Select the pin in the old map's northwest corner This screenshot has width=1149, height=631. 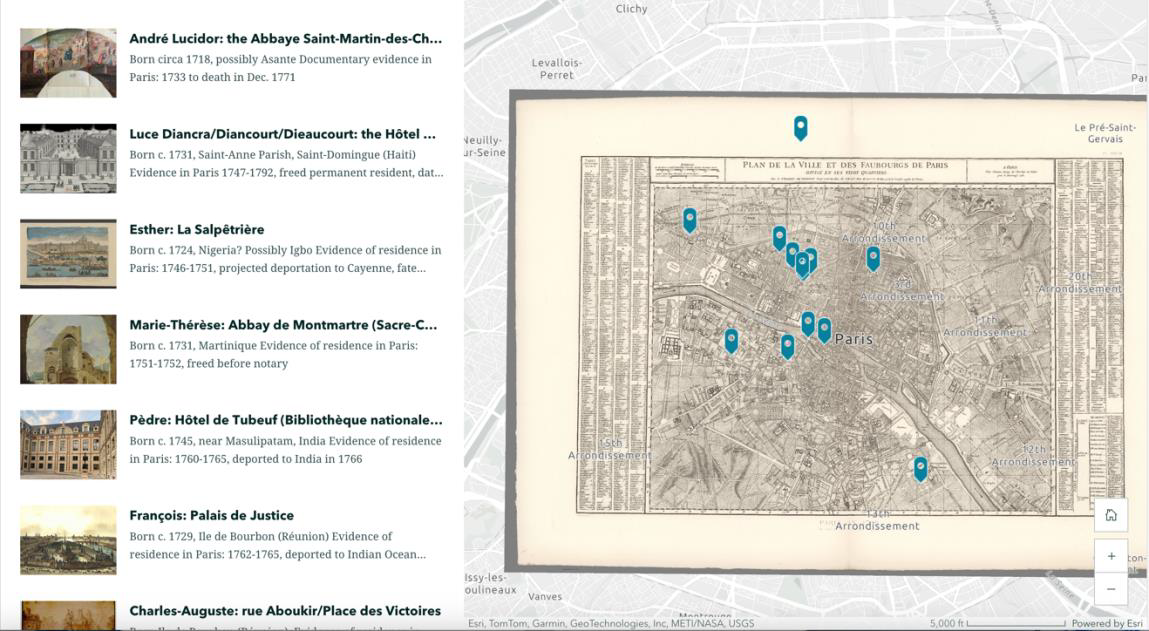(x=690, y=220)
